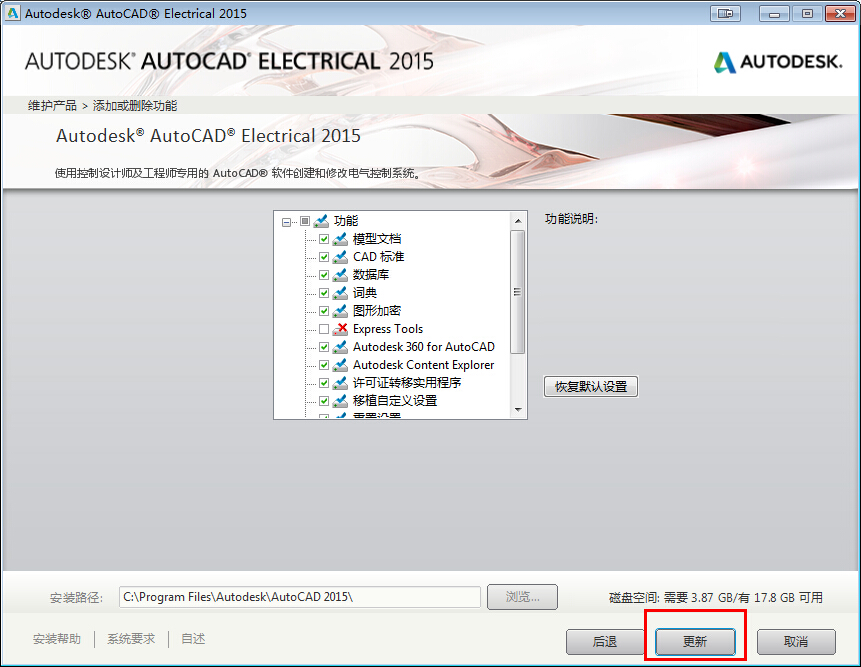Select the 许可证转移实用程序 tree item

click(x=406, y=383)
